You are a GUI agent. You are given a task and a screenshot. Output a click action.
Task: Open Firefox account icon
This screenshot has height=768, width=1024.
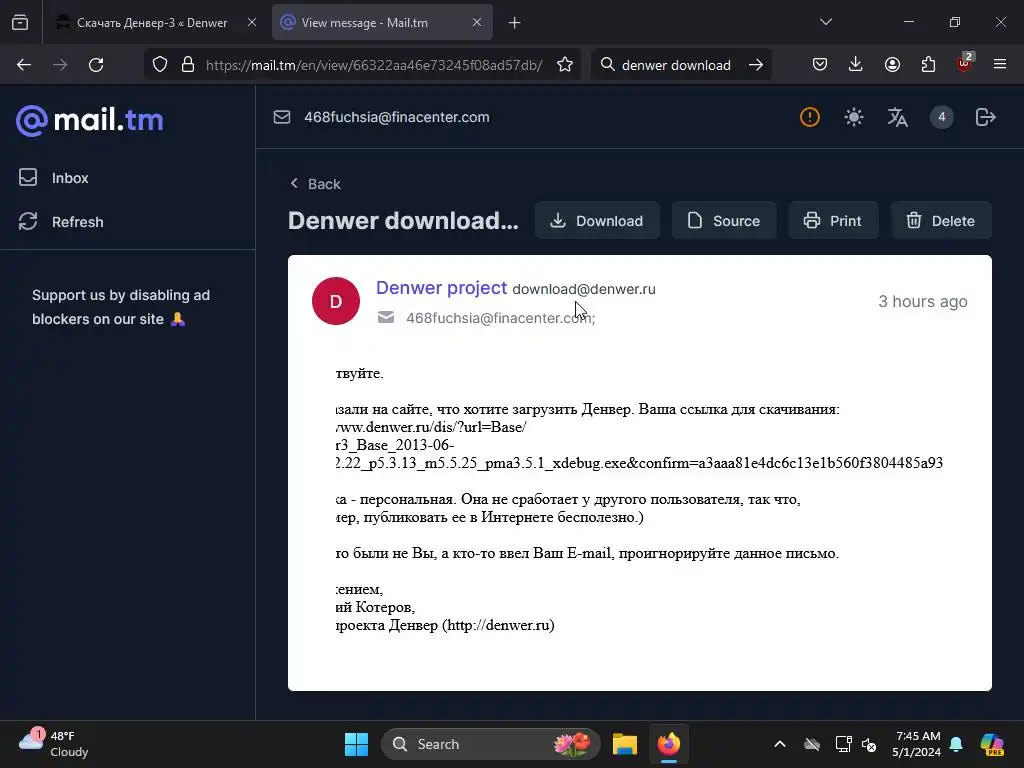click(892, 64)
